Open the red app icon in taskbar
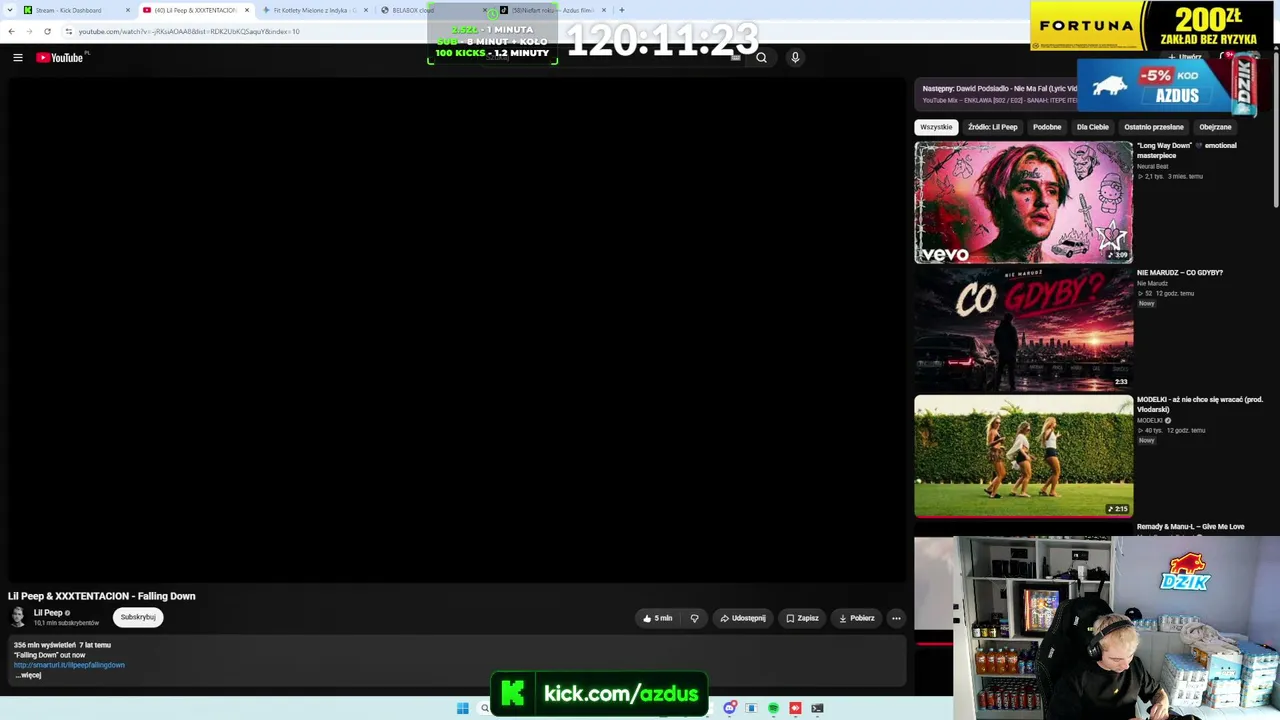 (x=795, y=708)
